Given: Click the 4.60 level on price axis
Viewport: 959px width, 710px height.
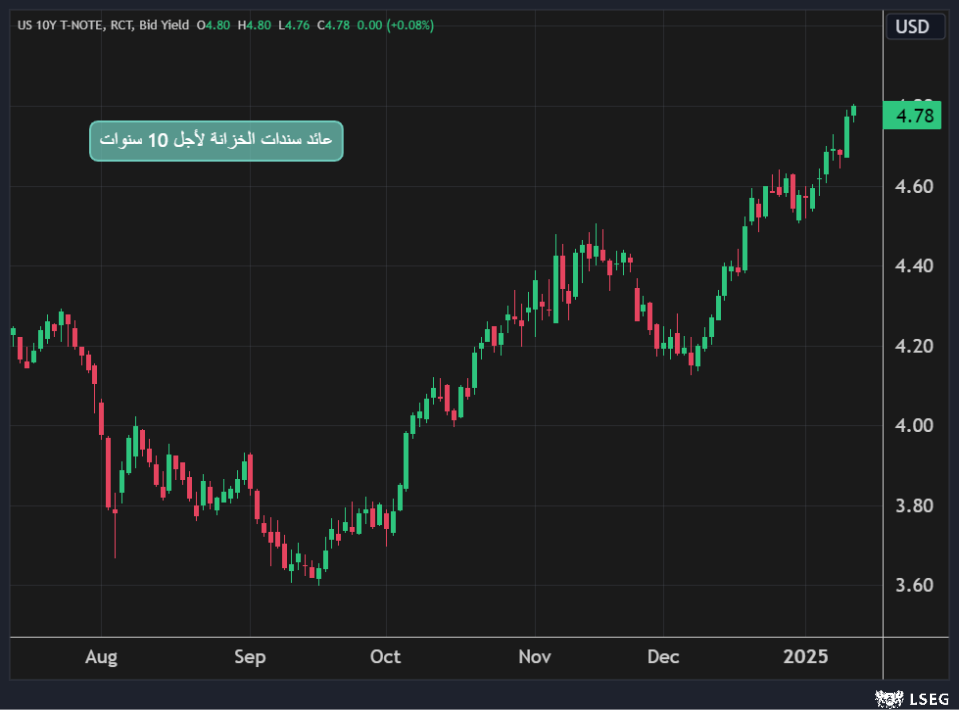Looking at the screenshot, I should [x=914, y=187].
